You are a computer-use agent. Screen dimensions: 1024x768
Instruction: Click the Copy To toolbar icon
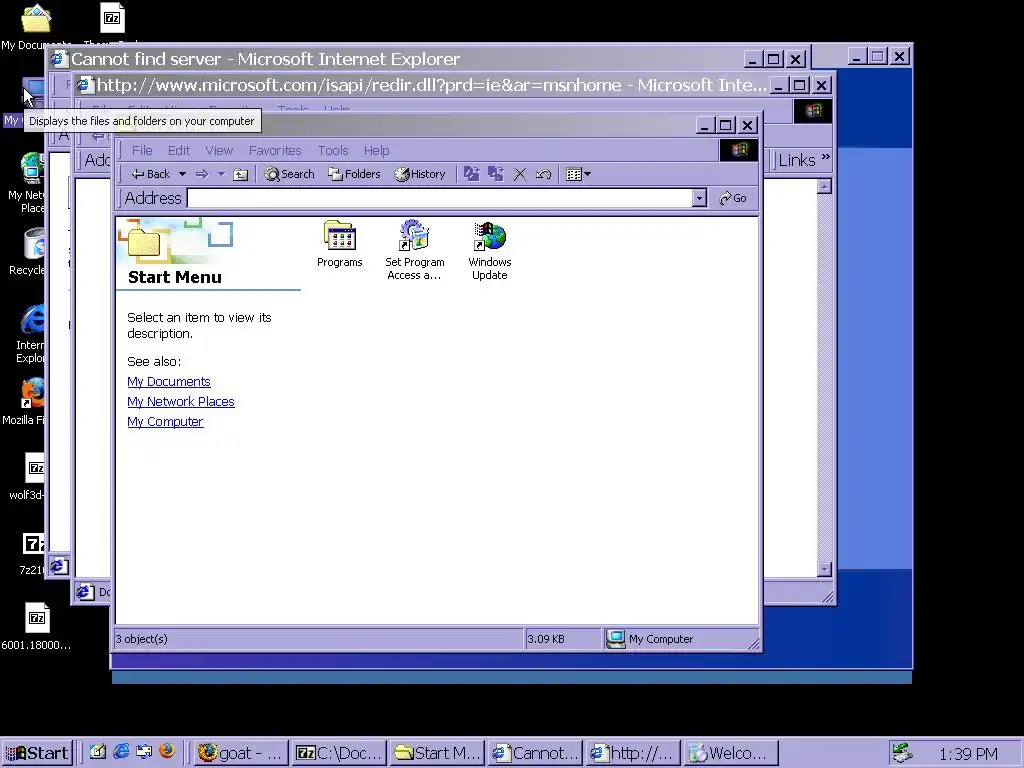(x=496, y=174)
